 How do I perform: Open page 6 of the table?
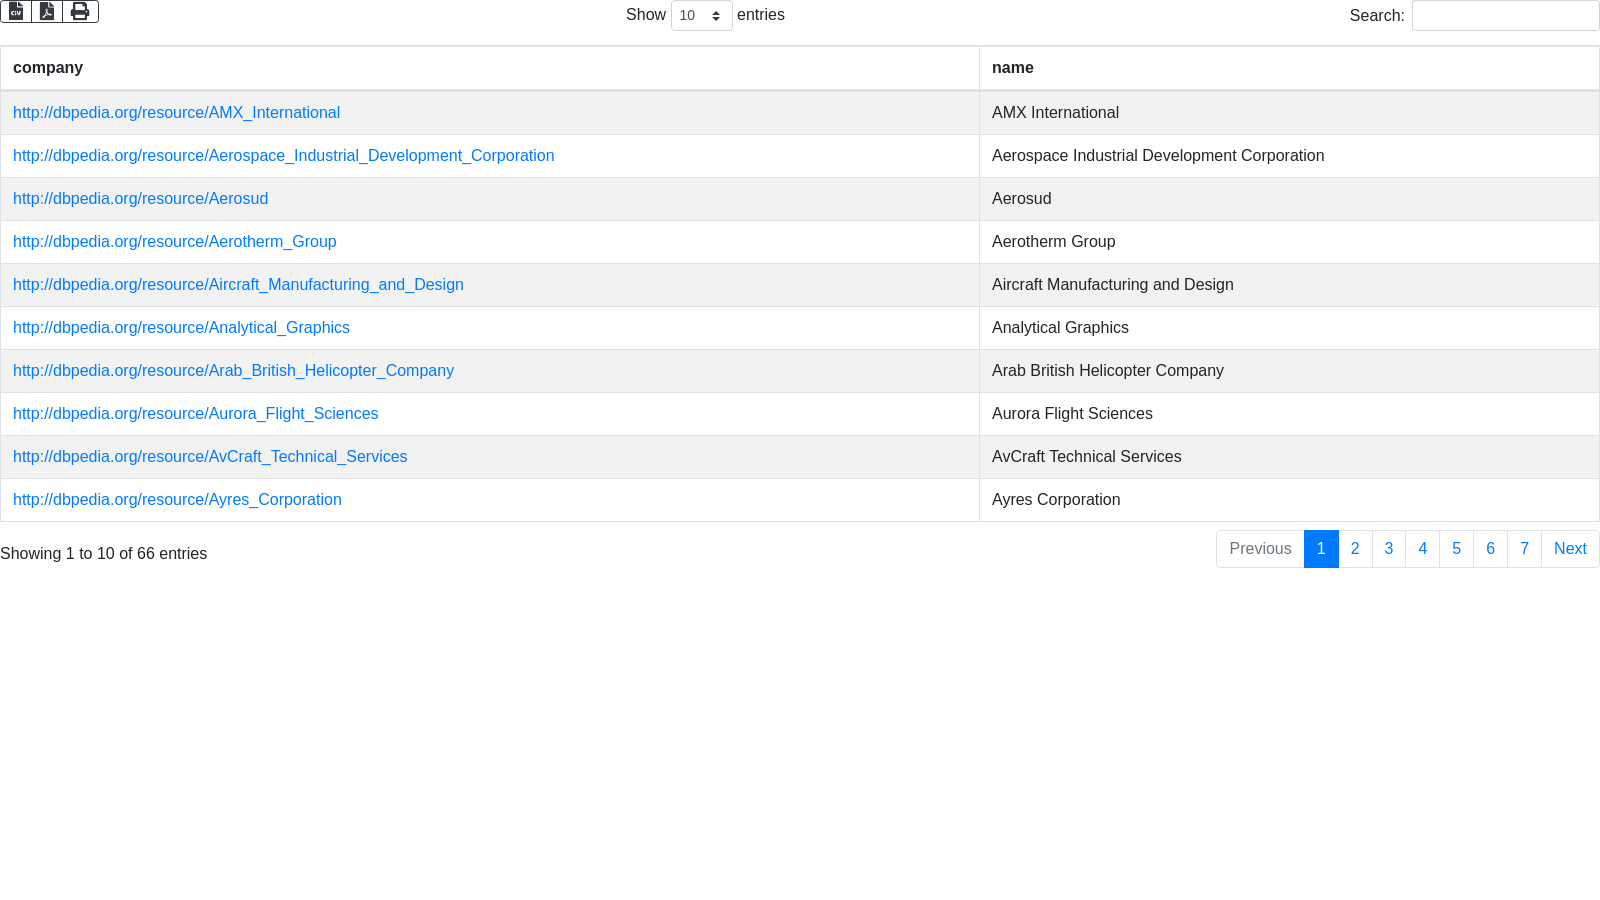(1490, 549)
